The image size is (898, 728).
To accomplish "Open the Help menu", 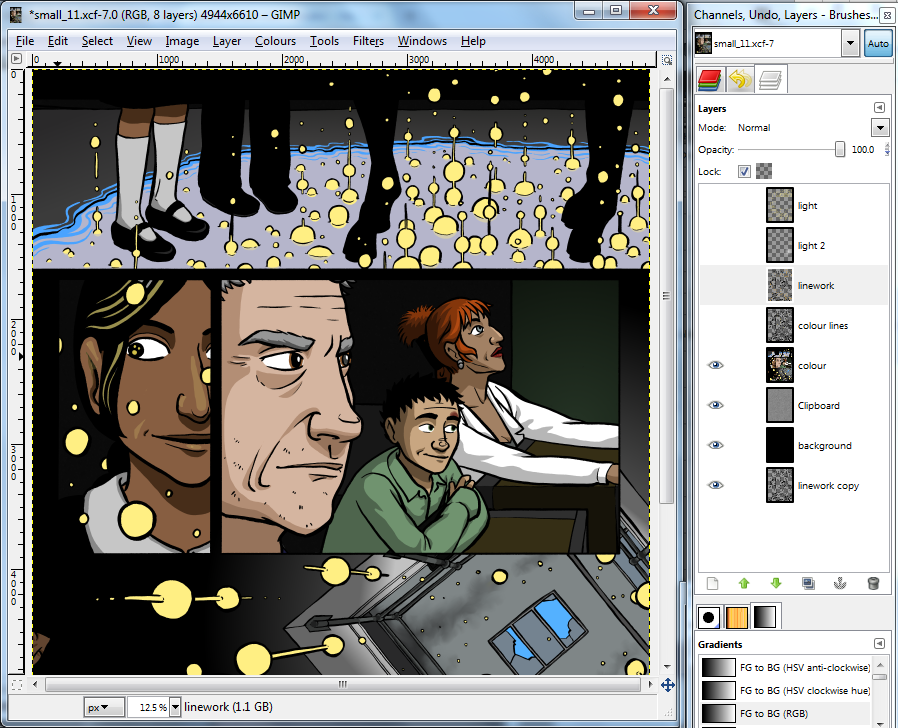I will (x=473, y=41).
